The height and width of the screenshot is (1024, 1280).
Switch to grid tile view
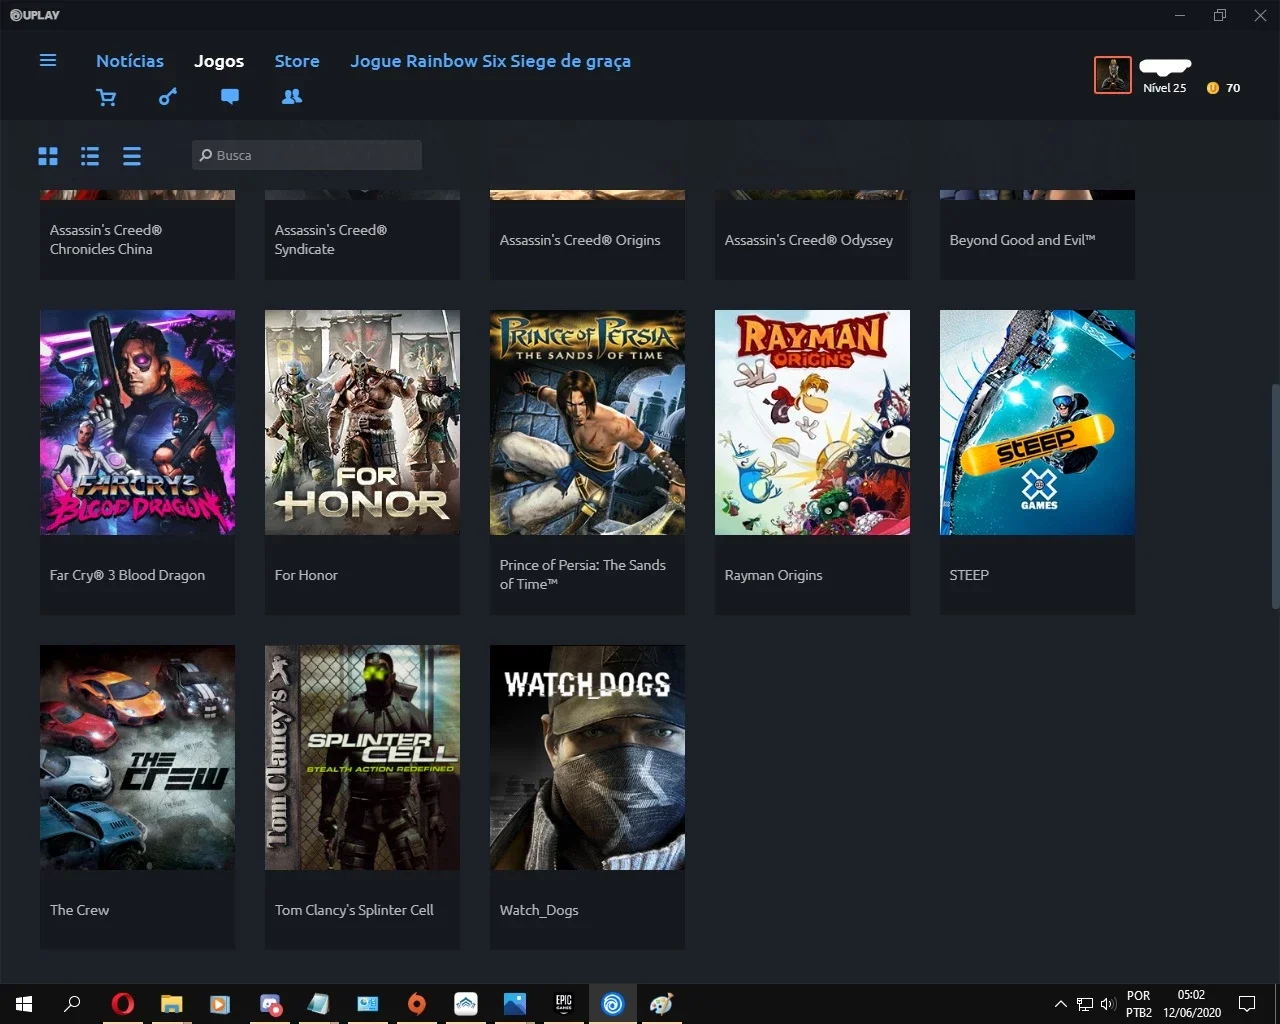click(x=48, y=156)
